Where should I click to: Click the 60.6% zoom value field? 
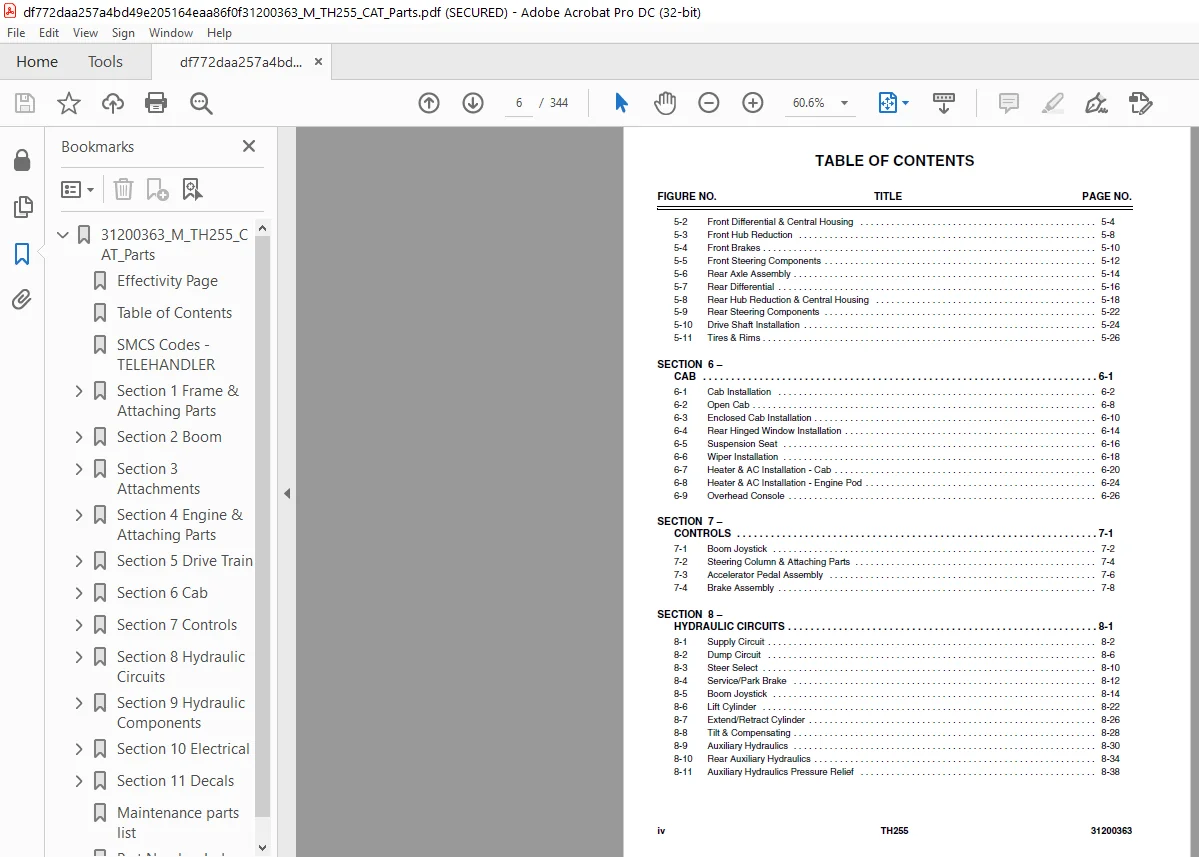point(809,103)
